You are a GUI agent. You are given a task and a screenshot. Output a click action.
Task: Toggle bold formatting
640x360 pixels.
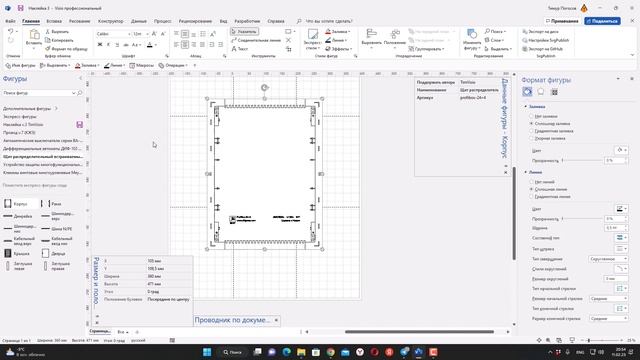pos(100,45)
